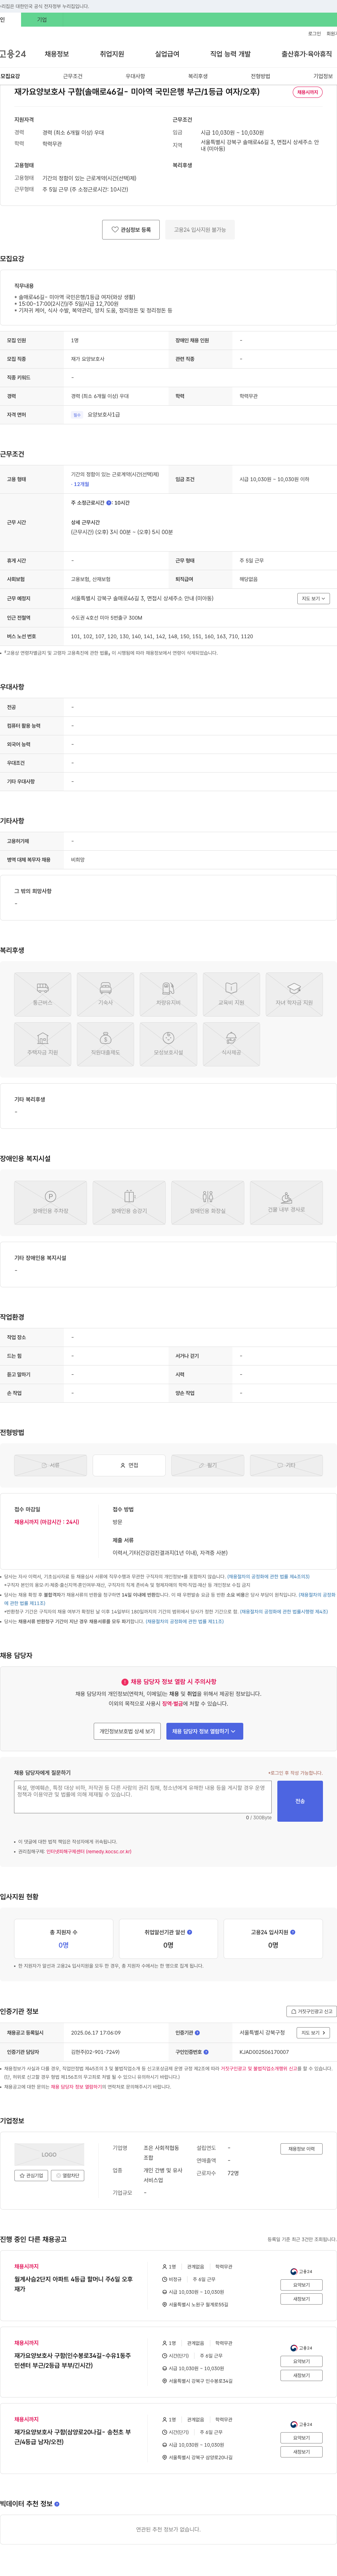
Task: Click 요약보기 for the 삼양로20나길 posting
Action: point(301,2438)
